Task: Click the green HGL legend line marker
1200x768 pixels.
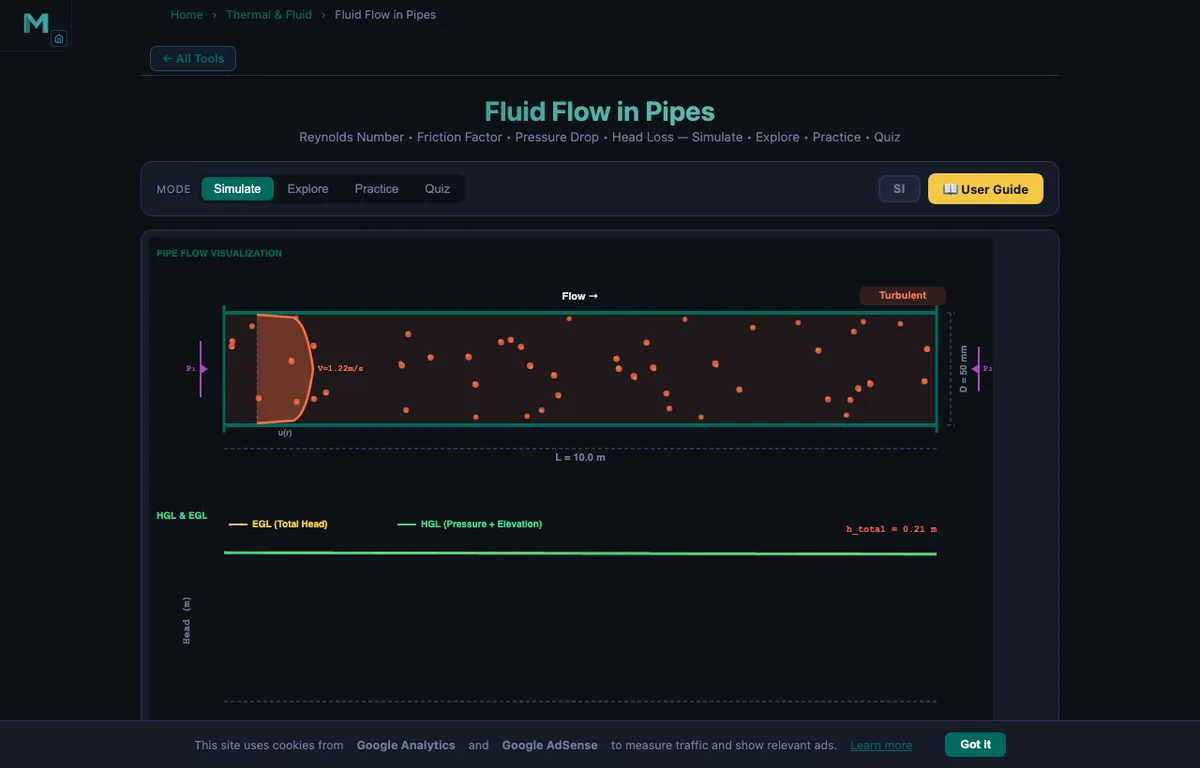Action: point(407,524)
